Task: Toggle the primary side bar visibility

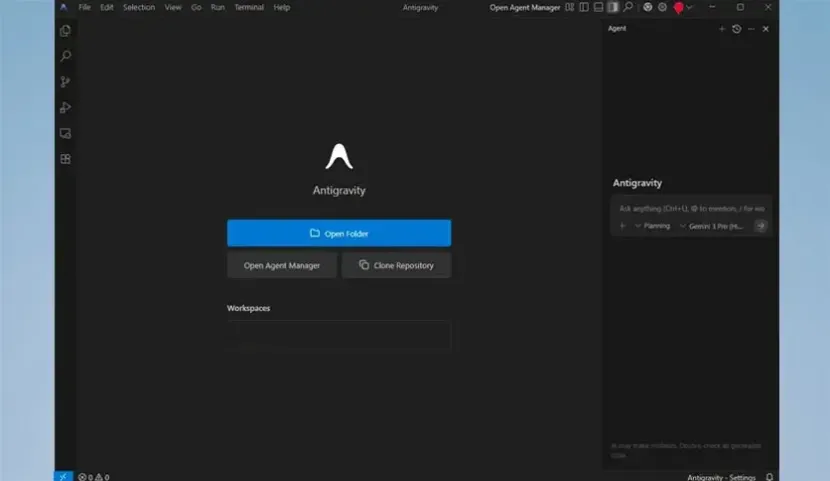Action: [x=584, y=7]
